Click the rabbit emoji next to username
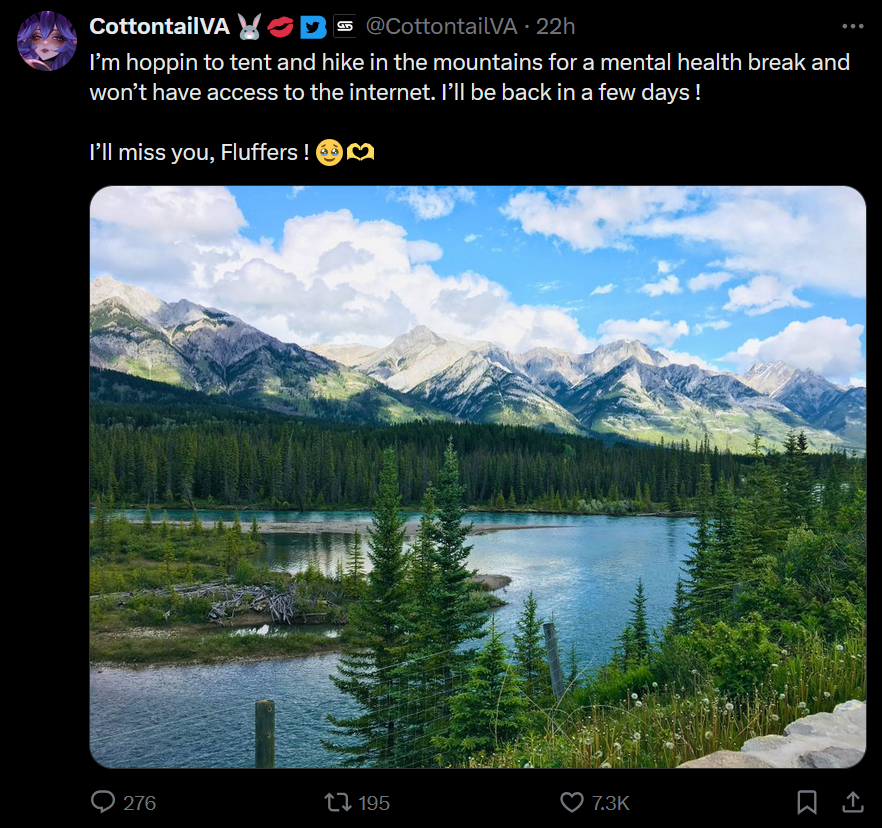Image resolution: width=882 pixels, height=828 pixels. coord(250,27)
